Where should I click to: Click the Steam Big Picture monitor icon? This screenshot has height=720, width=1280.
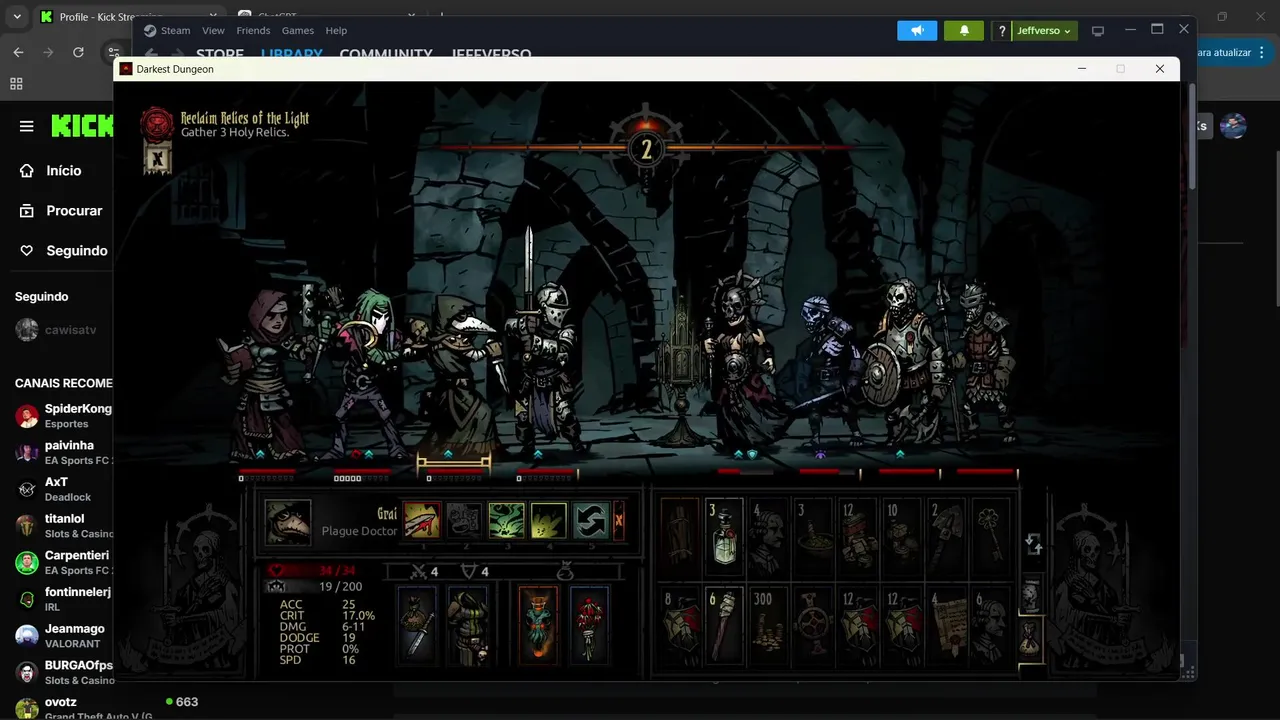coord(1098,31)
